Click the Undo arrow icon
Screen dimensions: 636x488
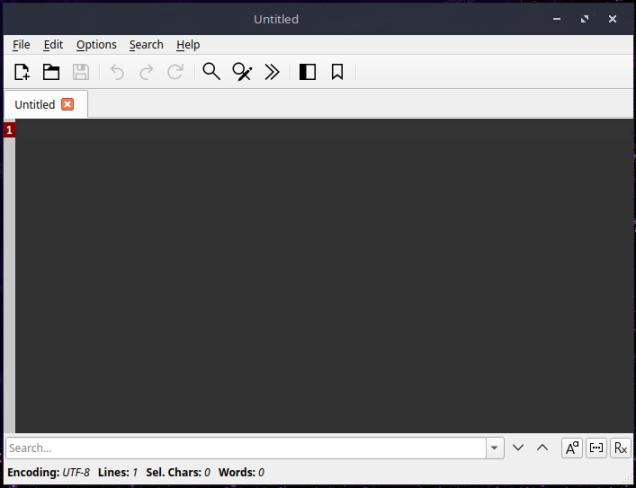(117, 72)
